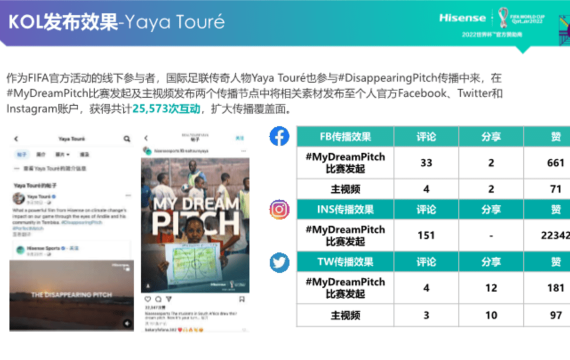
Task: Tap Yaya Touré's avatar on the Facebook post
Action: click(x=19, y=199)
